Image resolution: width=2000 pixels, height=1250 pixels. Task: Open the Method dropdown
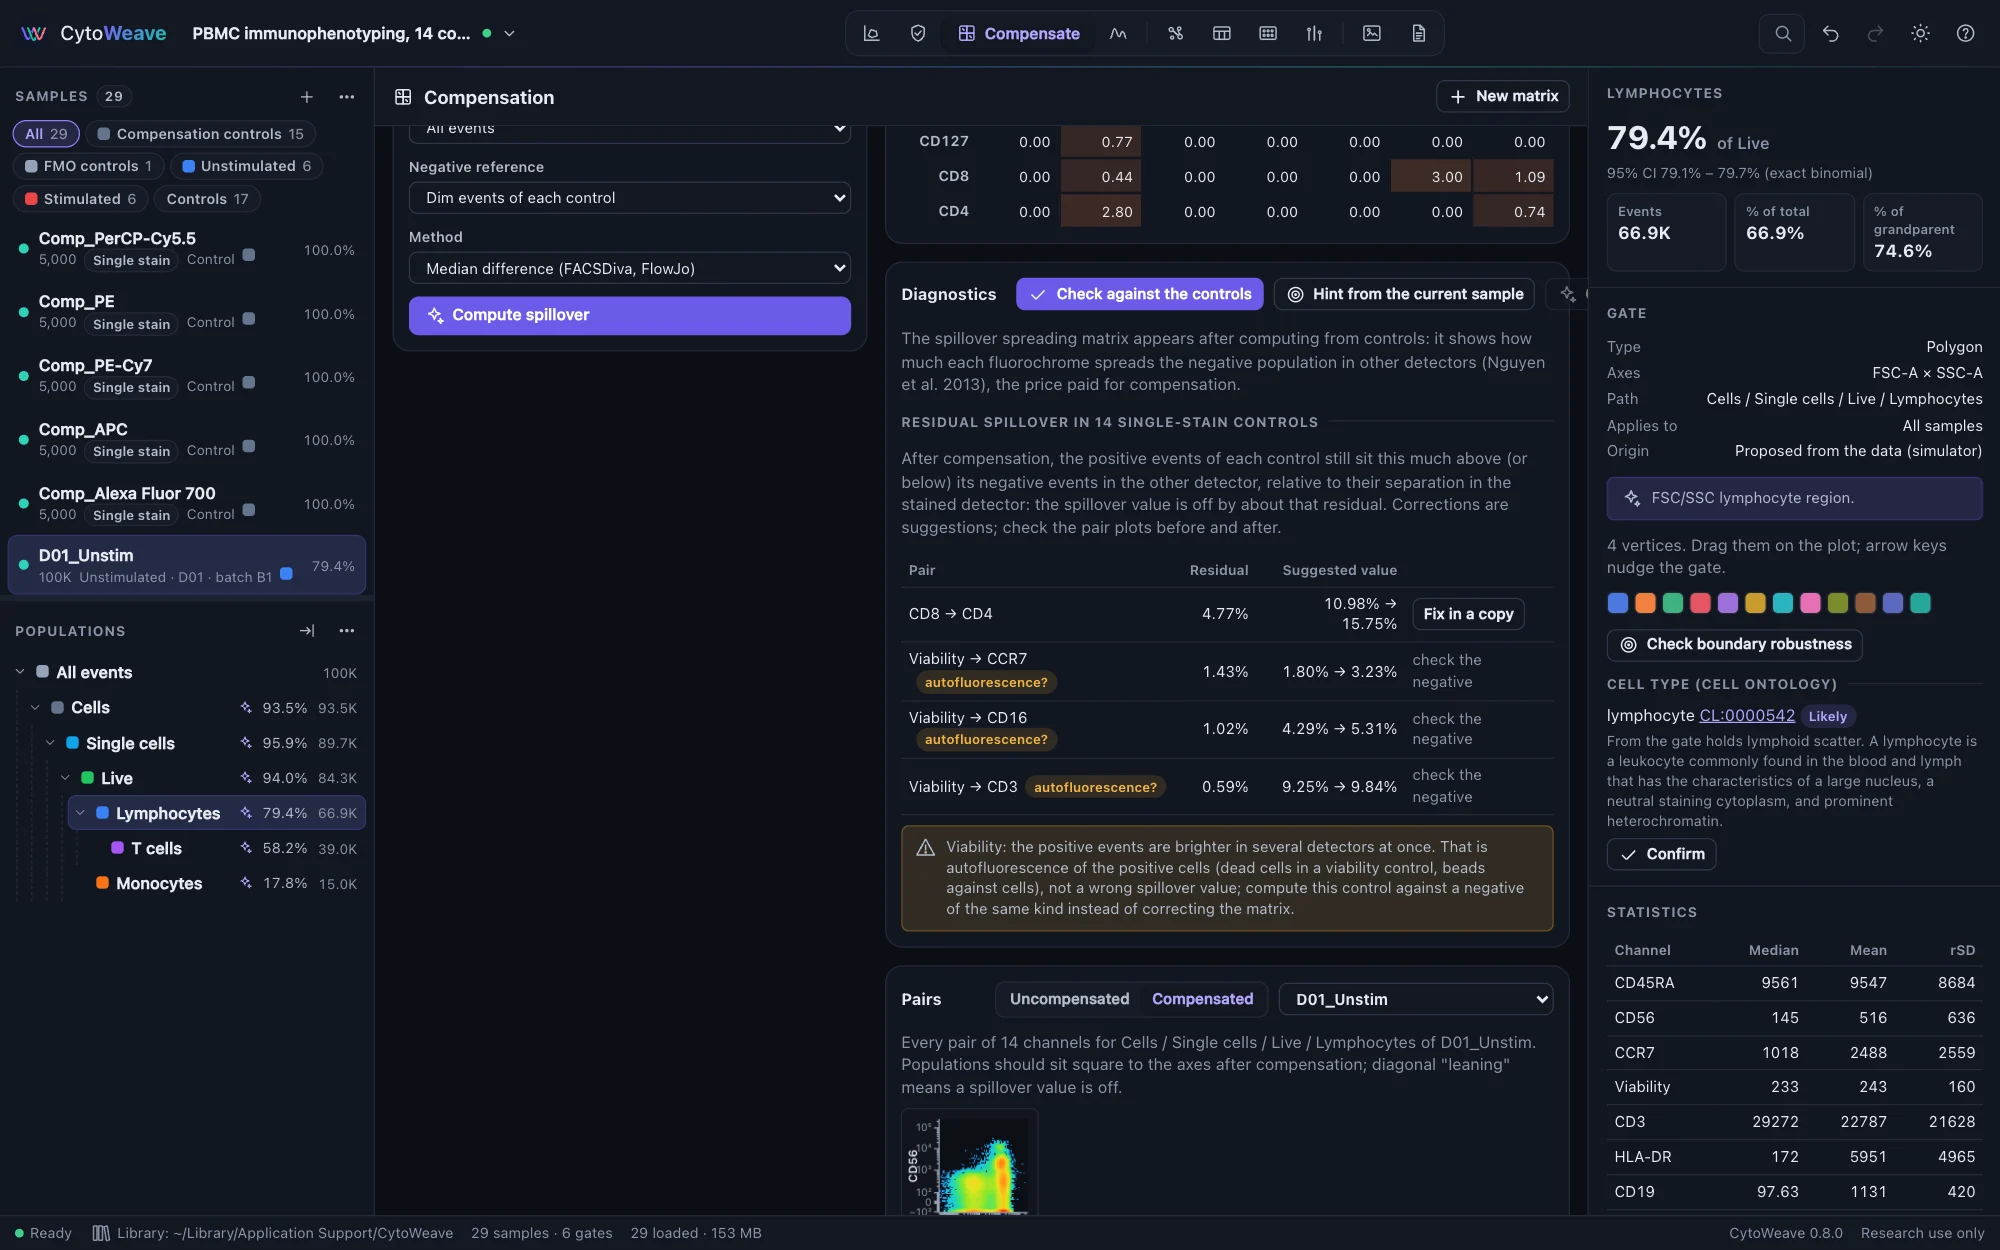(x=630, y=268)
